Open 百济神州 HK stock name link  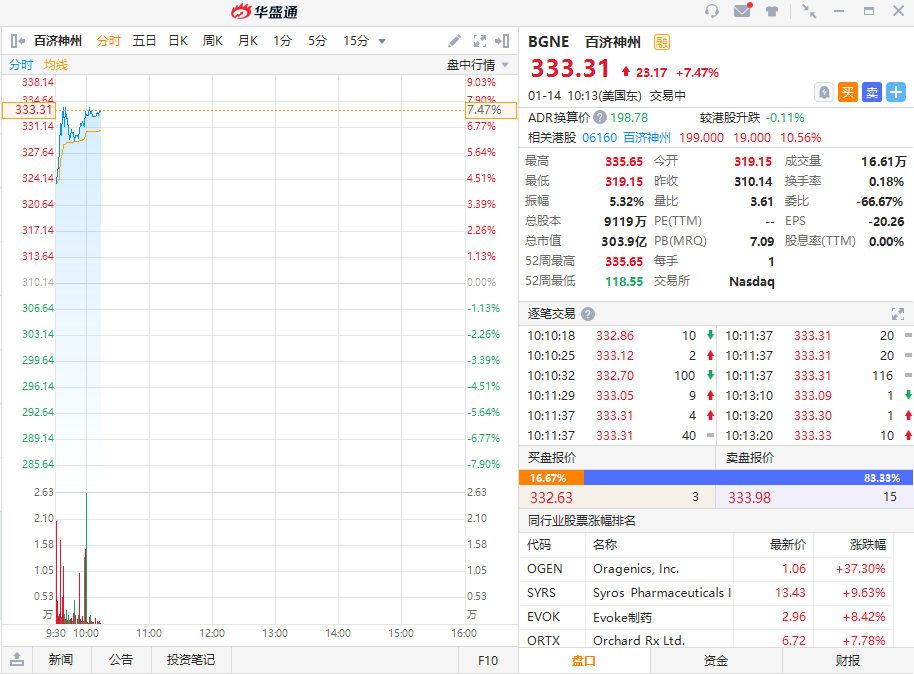pyautogui.click(x=647, y=138)
